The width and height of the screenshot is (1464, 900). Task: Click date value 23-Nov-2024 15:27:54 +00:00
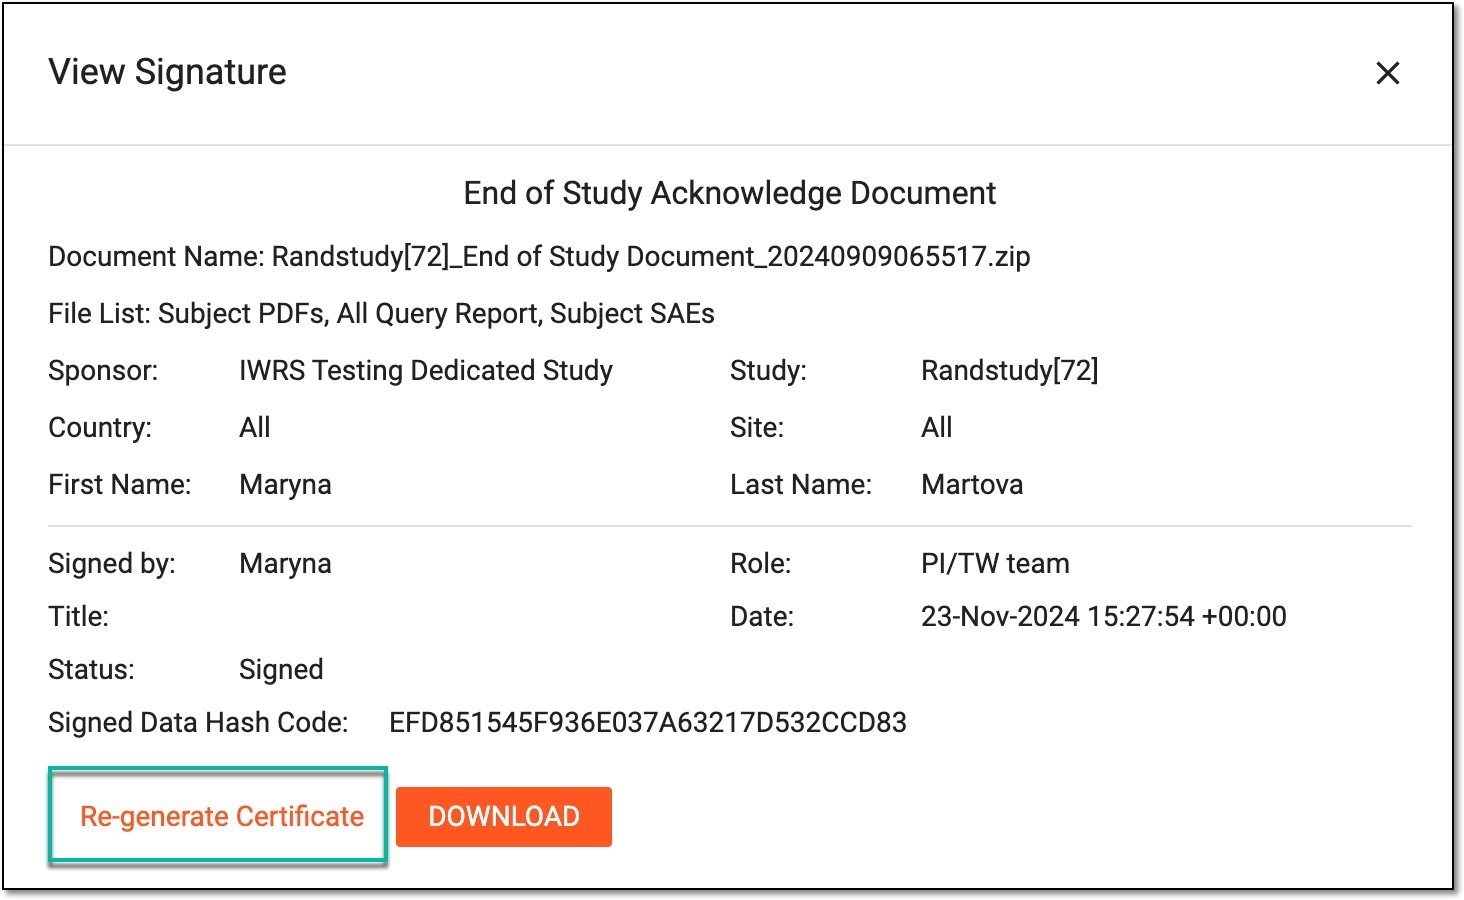point(1103,616)
